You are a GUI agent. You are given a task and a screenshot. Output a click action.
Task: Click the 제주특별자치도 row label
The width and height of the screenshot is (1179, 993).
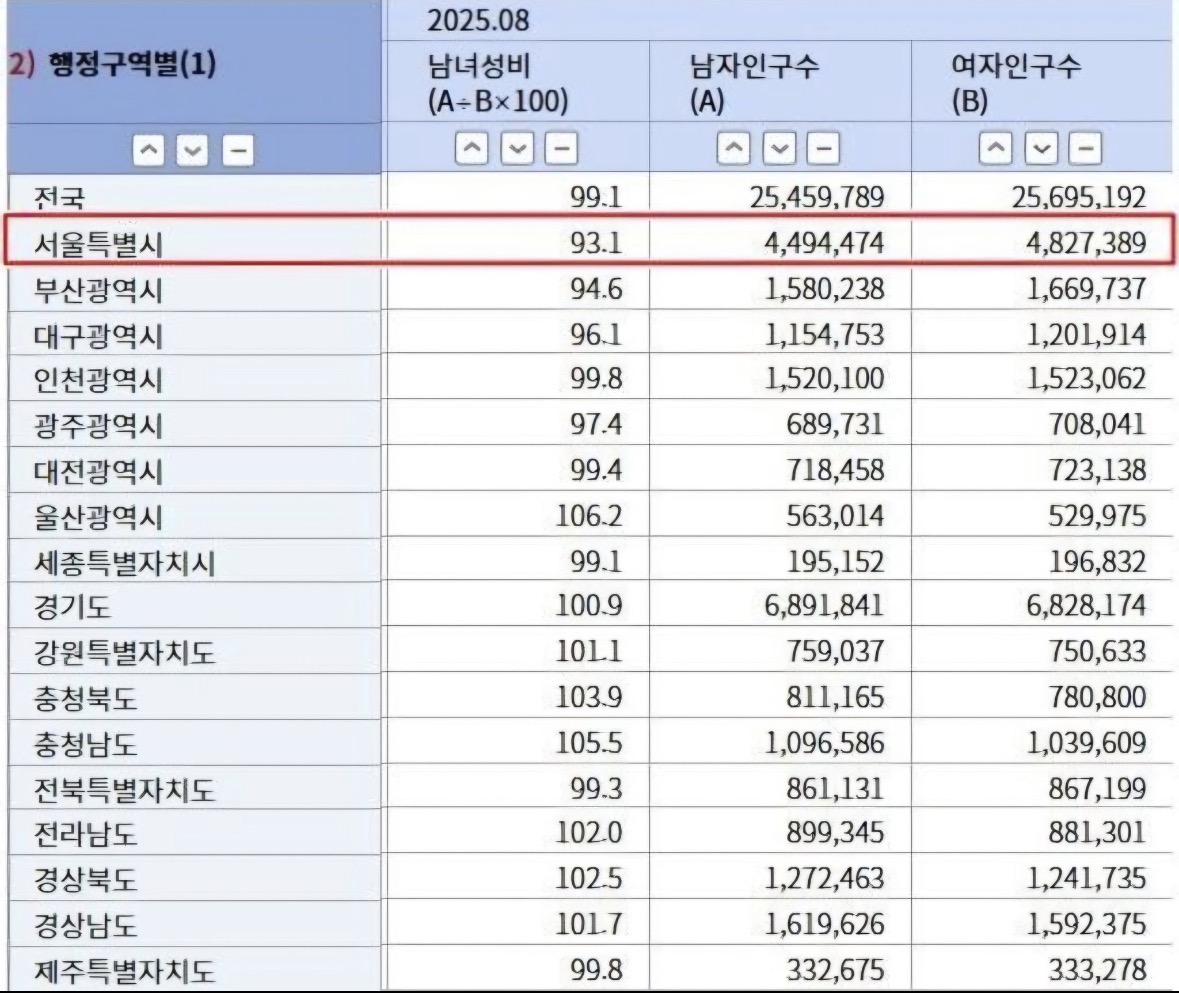[x=124, y=971]
